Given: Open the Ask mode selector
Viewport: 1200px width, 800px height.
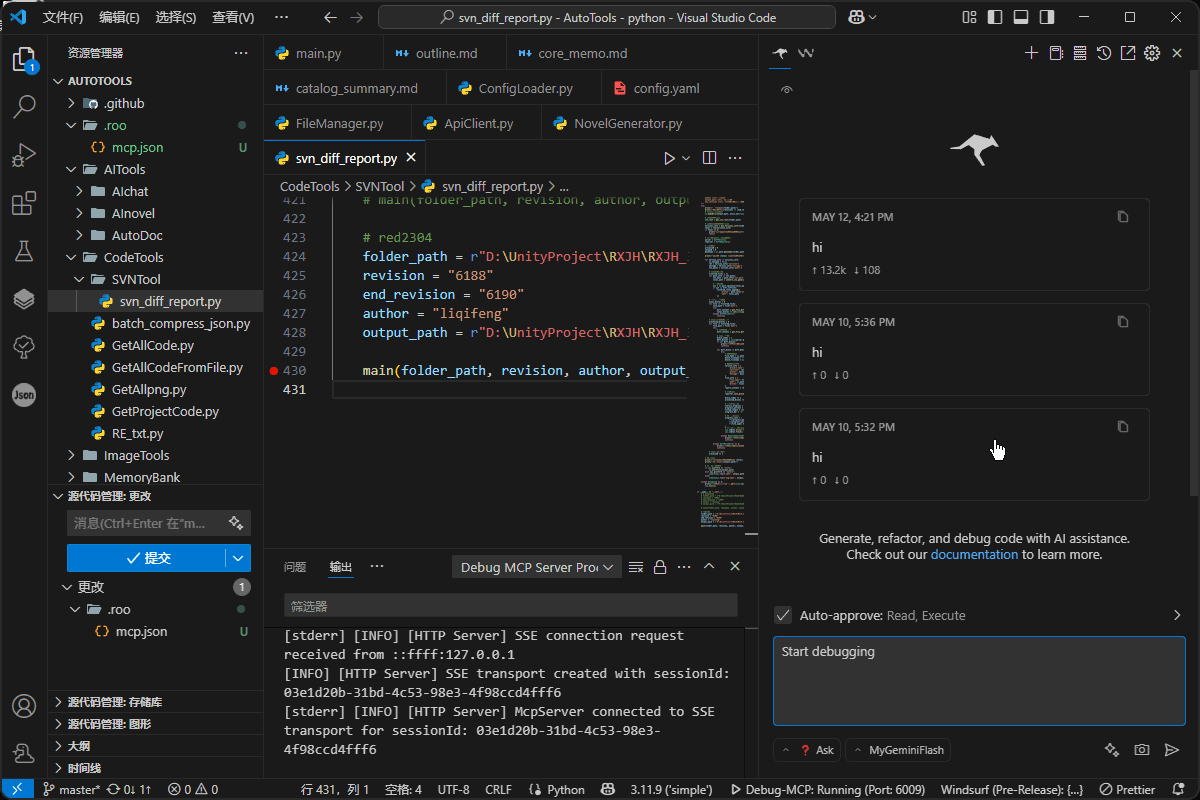Looking at the screenshot, I should [807, 750].
